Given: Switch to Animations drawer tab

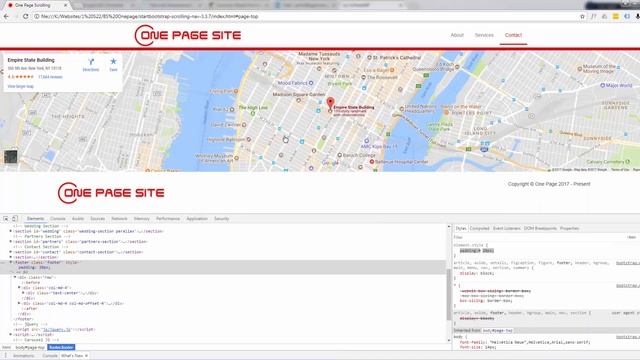Looking at the screenshot, I should [x=24, y=356].
